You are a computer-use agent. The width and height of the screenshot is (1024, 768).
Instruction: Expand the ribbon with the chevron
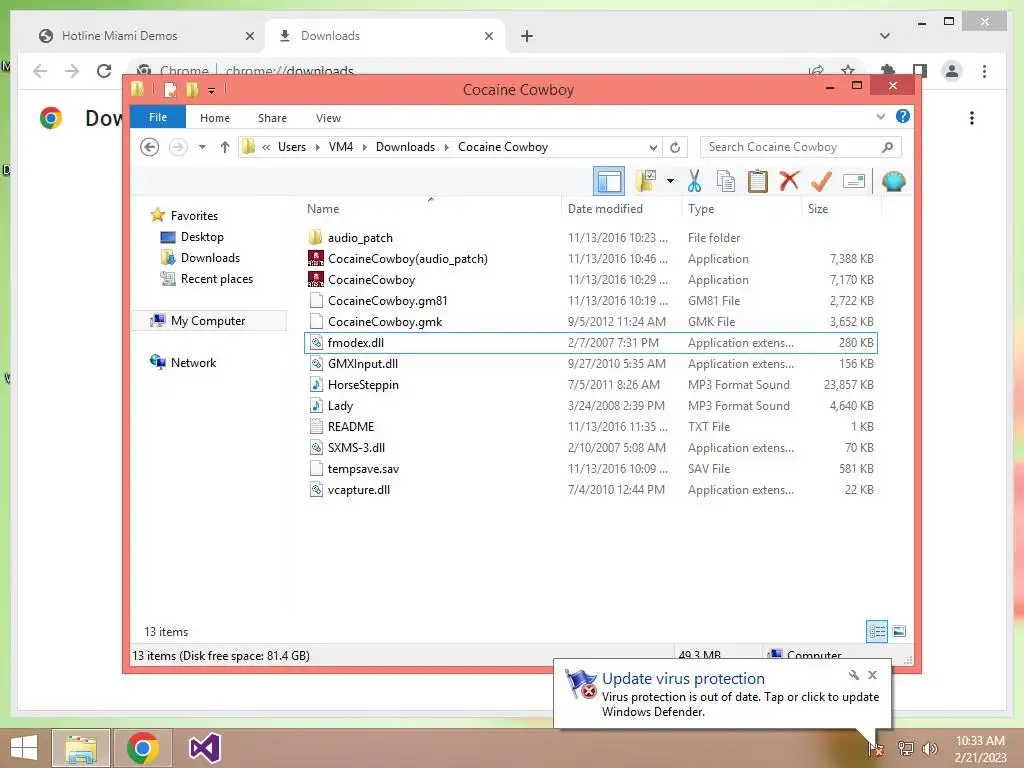pyautogui.click(x=880, y=117)
